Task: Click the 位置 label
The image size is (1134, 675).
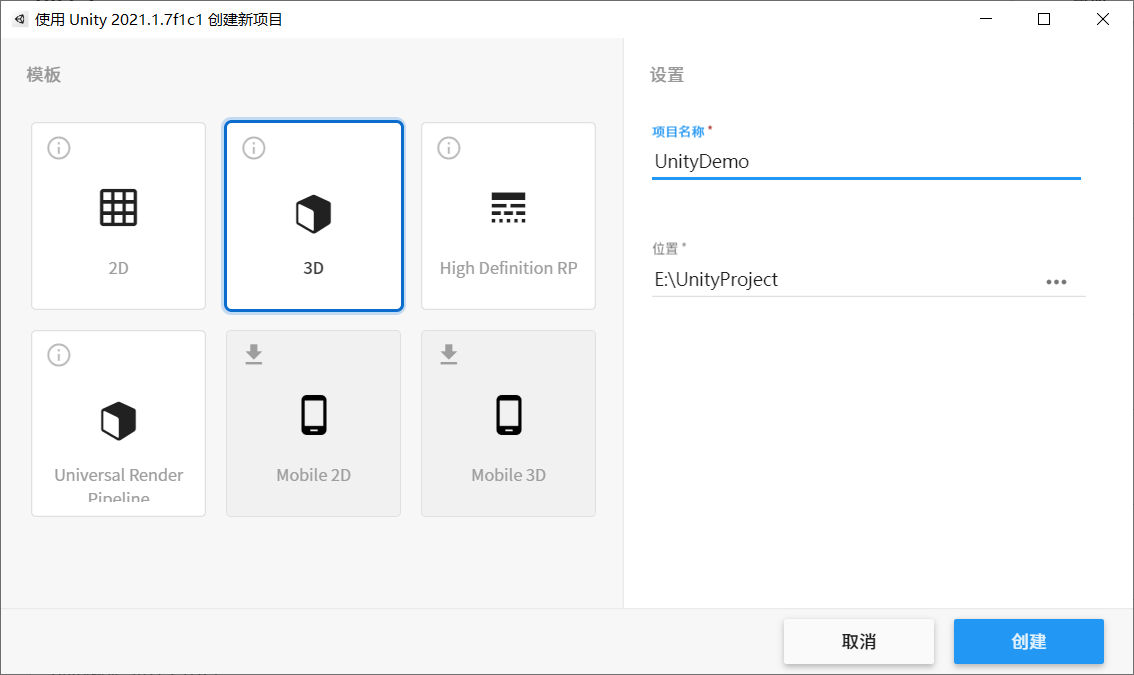Action: (665, 249)
